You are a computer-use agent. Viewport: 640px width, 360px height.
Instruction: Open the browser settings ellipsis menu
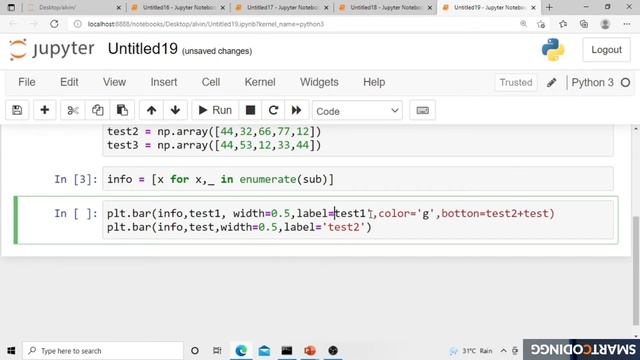pyautogui.click(x=627, y=24)
